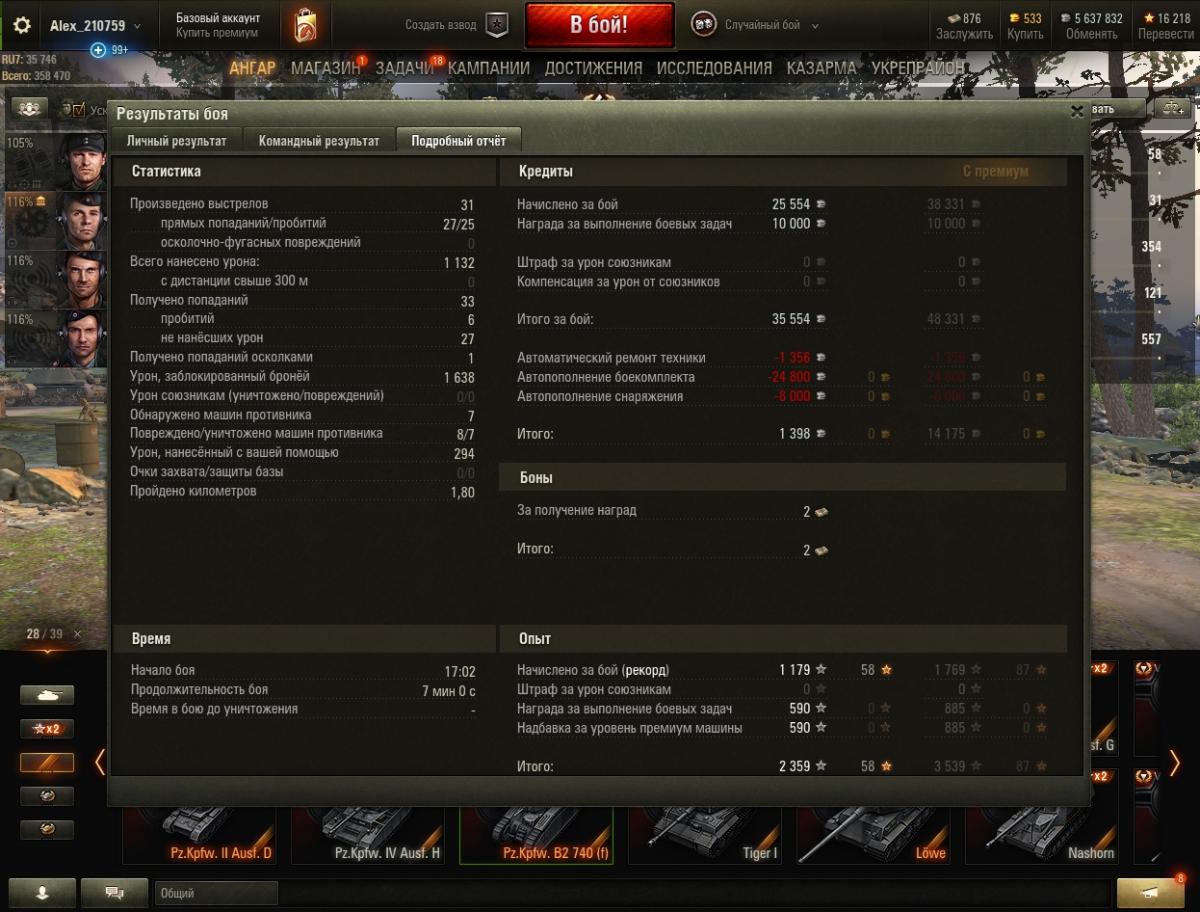
Task: Click the Создать взвод button
Action: (x=441, y=25)
